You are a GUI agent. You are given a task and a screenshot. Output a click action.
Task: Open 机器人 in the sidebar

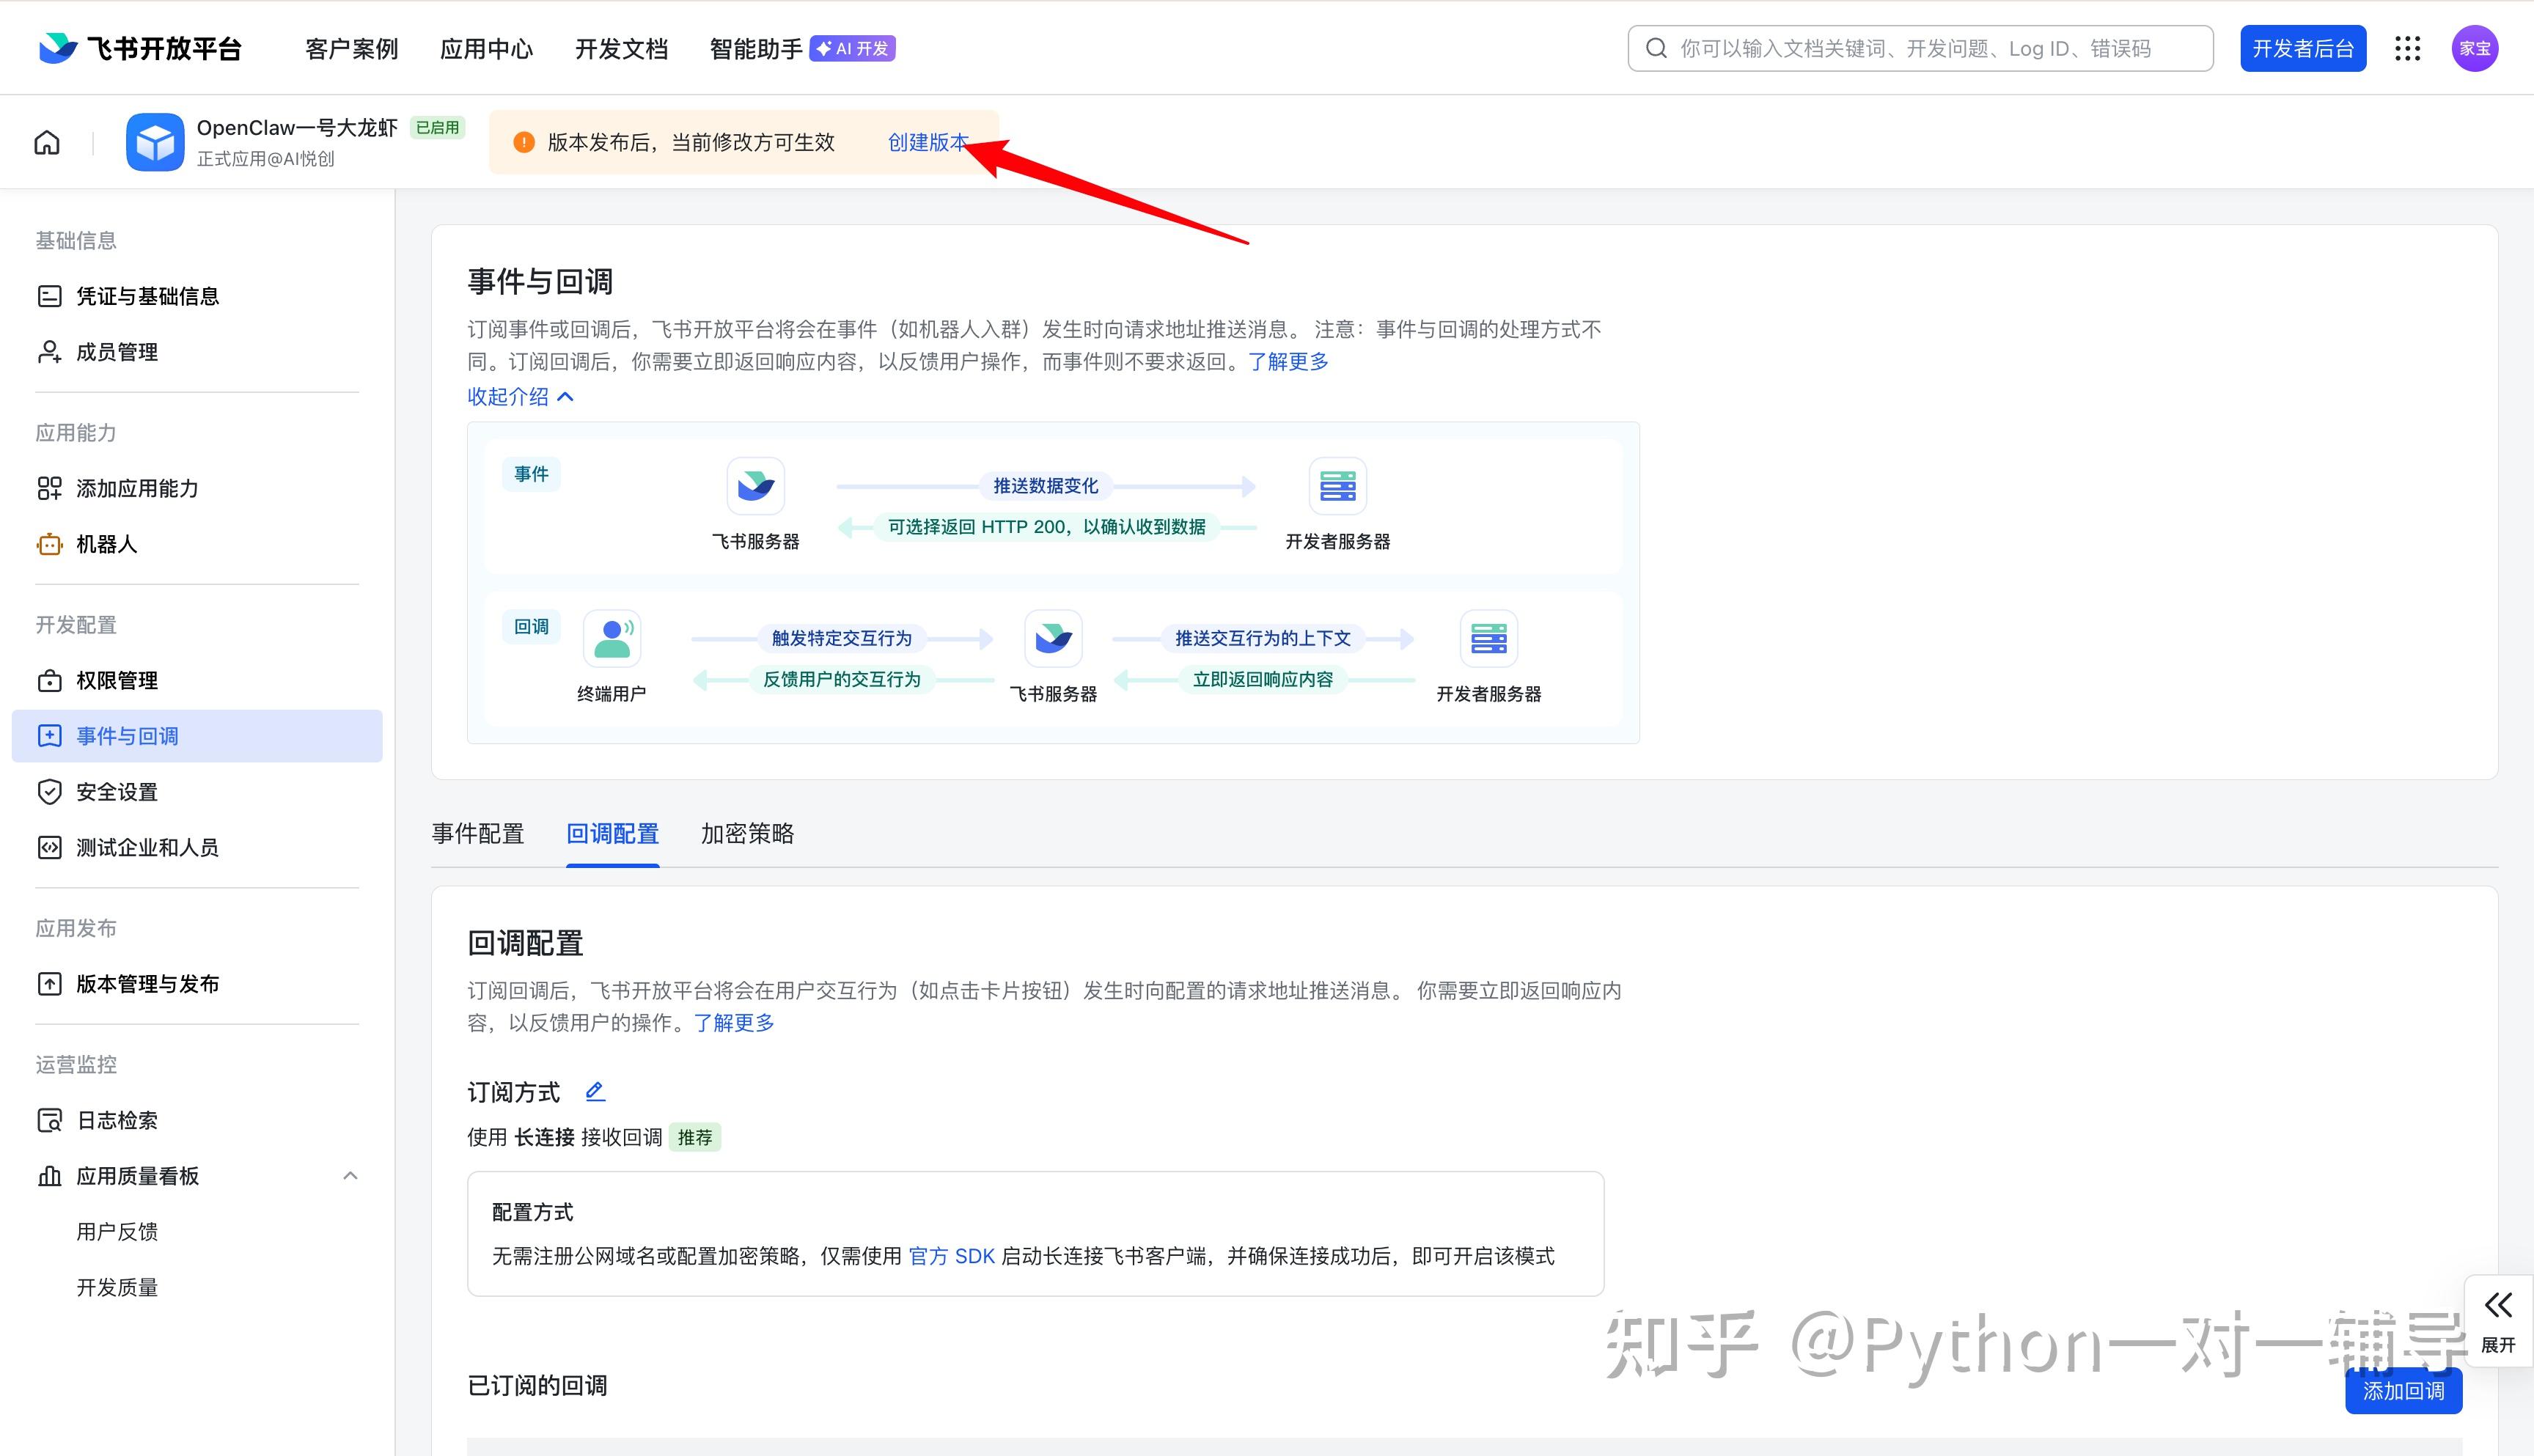click(x=106, y=544)
